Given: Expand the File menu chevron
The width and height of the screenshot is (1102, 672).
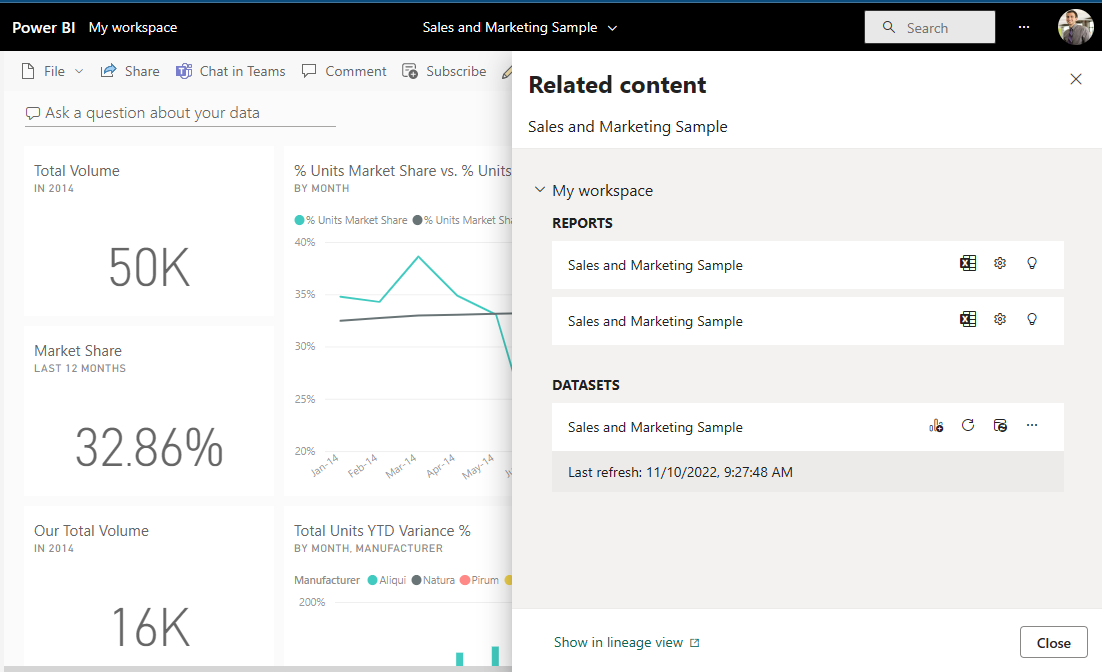Looking at the screenshot, I should 78,71.
